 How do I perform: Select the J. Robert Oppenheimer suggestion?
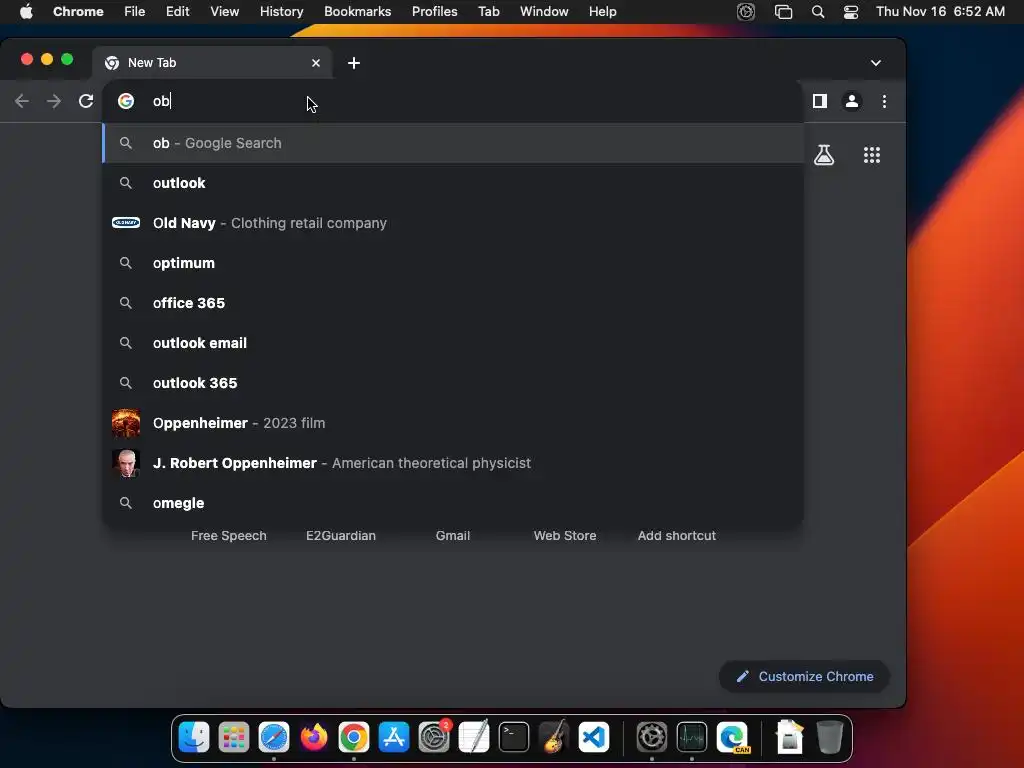click(453, 463)
